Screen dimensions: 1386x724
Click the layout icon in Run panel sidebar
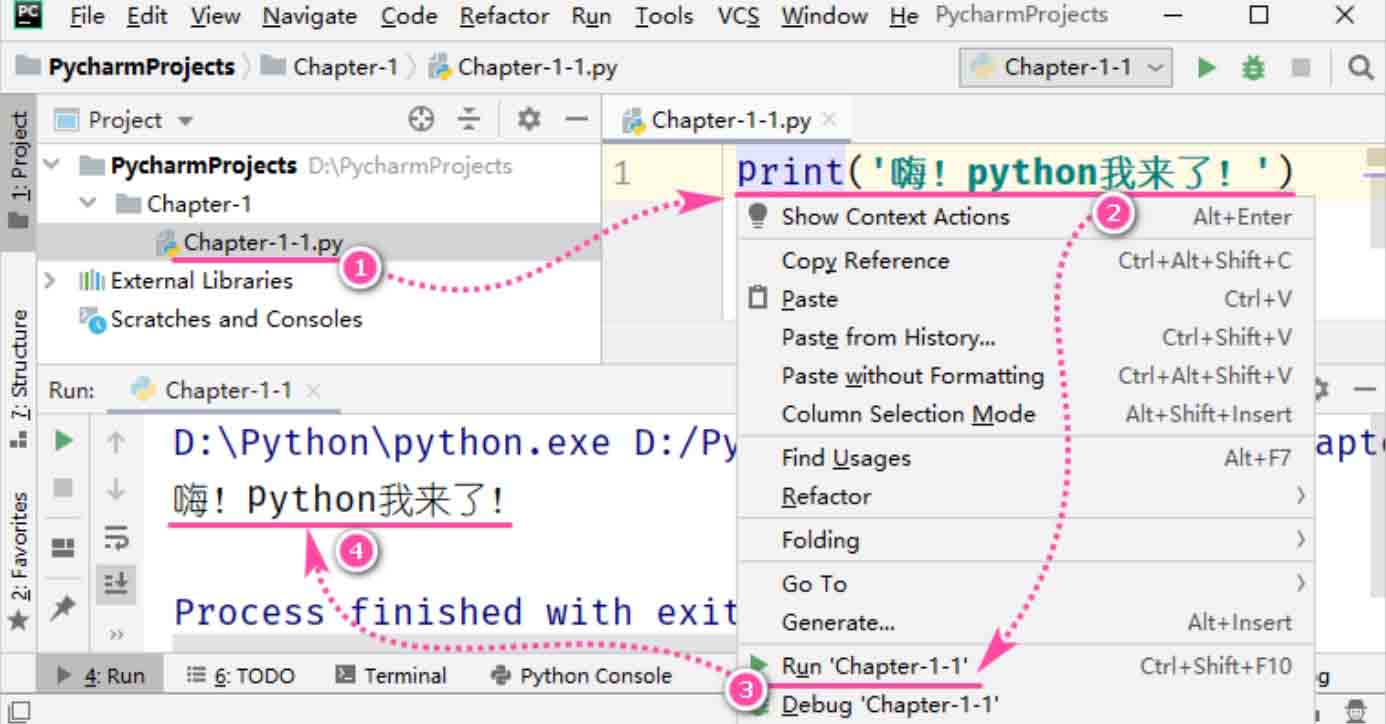[63, 547]
